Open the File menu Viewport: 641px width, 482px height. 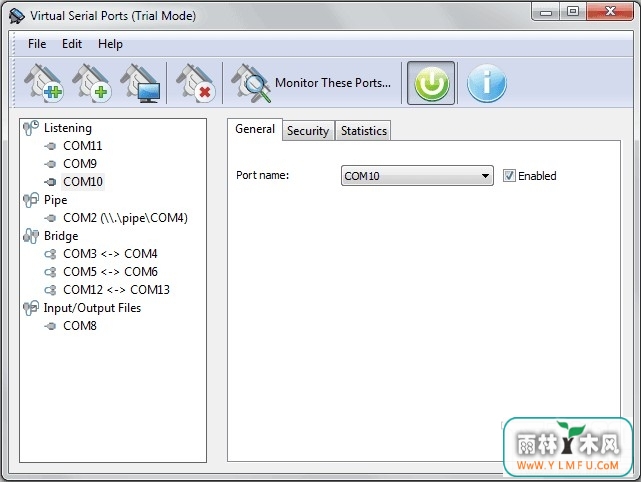(37, 44)
